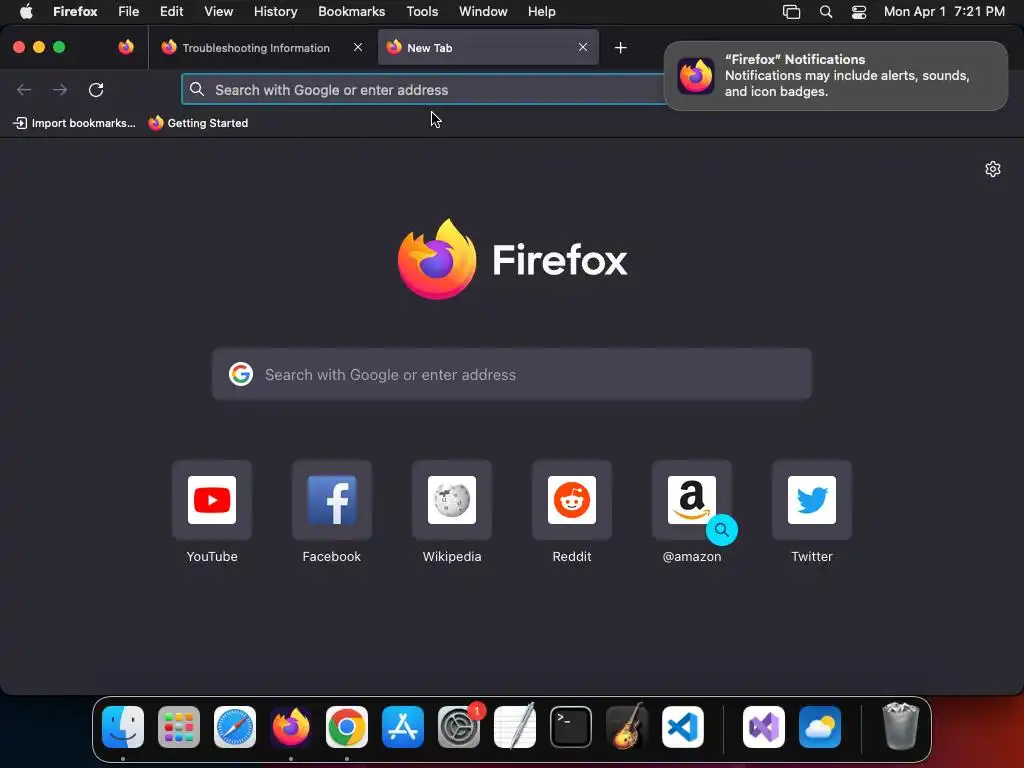Click Import bookmarks in bookmarks toolbar
Image resolution: width=1024 pixels, height=768 pixels.
[74, 123]
